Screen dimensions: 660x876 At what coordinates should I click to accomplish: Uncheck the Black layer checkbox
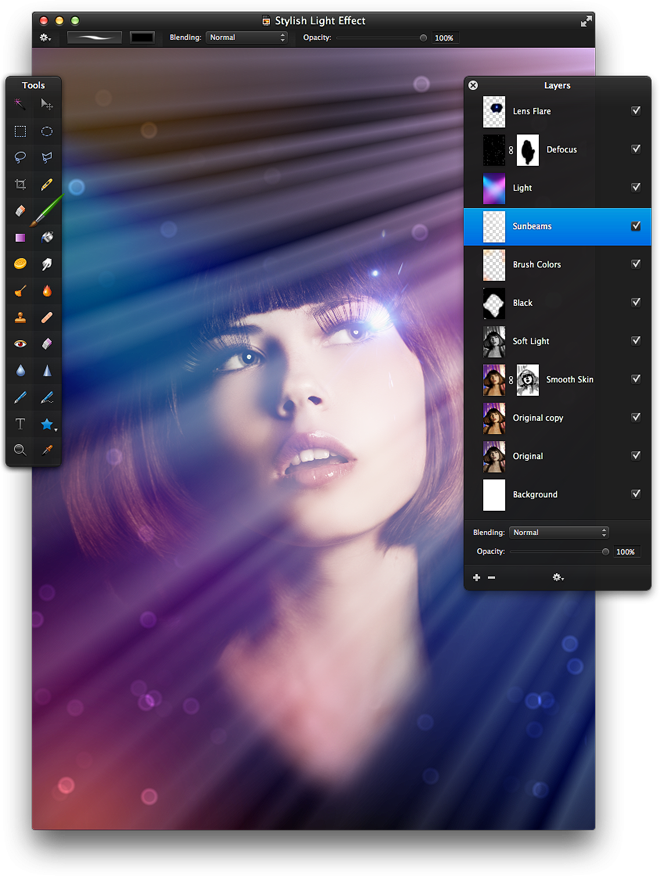point(635,302)
